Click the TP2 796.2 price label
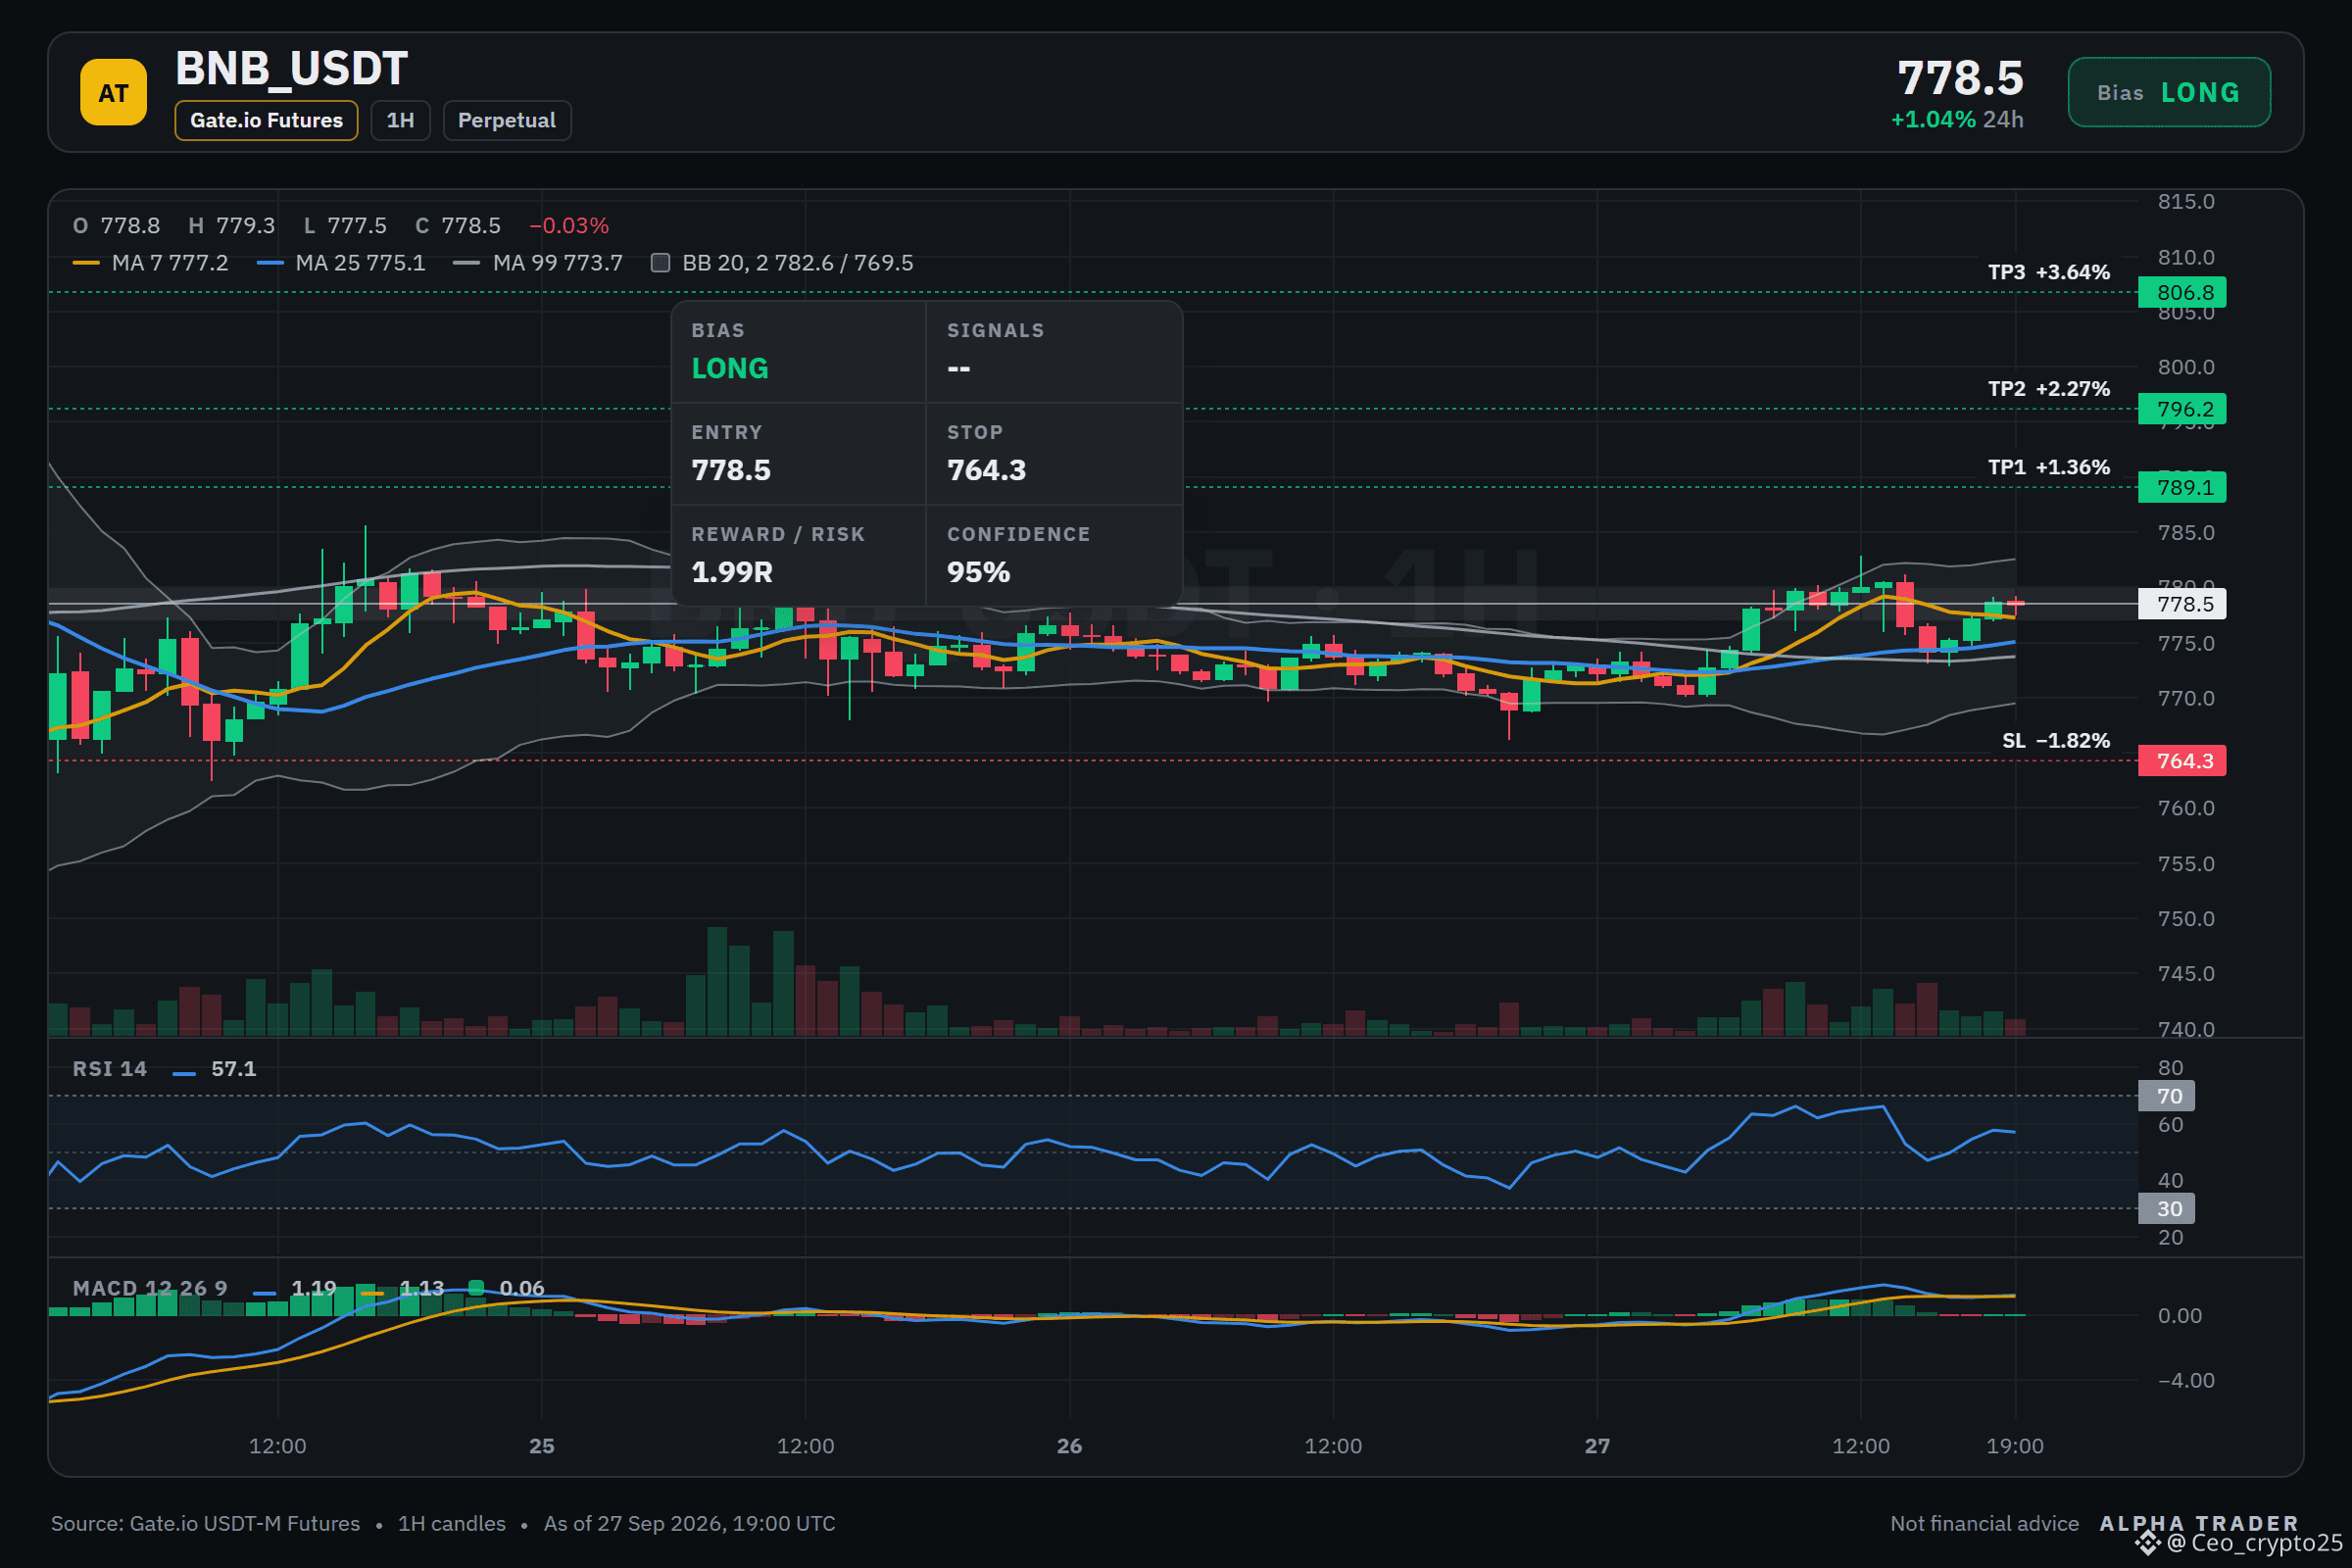Screen dimensions: 2352x1568 coord(2181,408)
